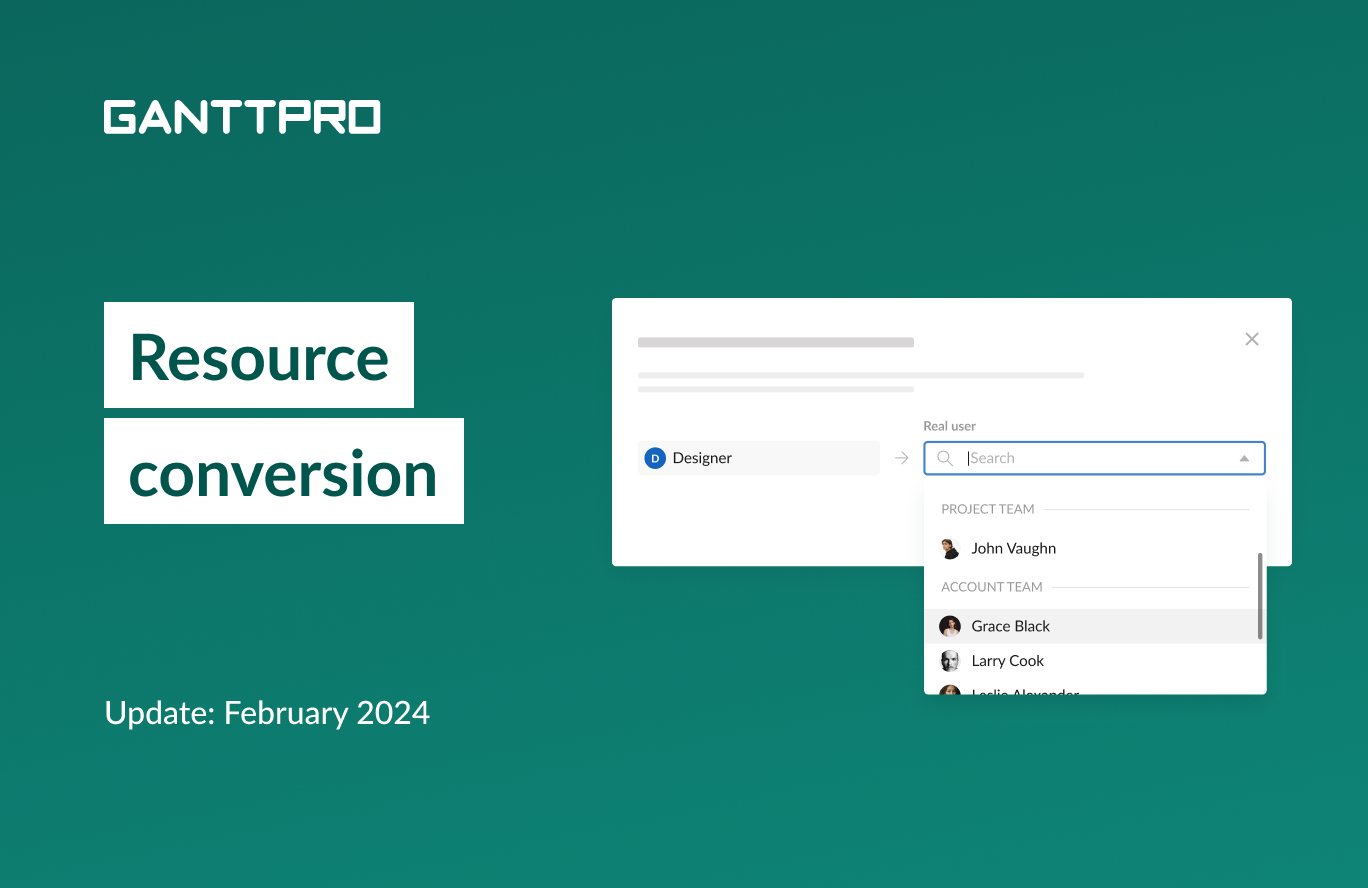Viewport: 1368px width, 888px height.
Task: Click the magnifying glass search icon
Action: pyautogui.click(x=945, y=458)
